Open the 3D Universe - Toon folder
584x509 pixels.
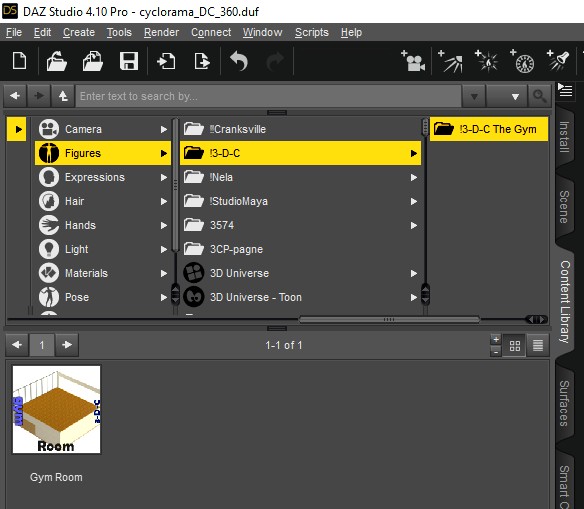(301, 297)
